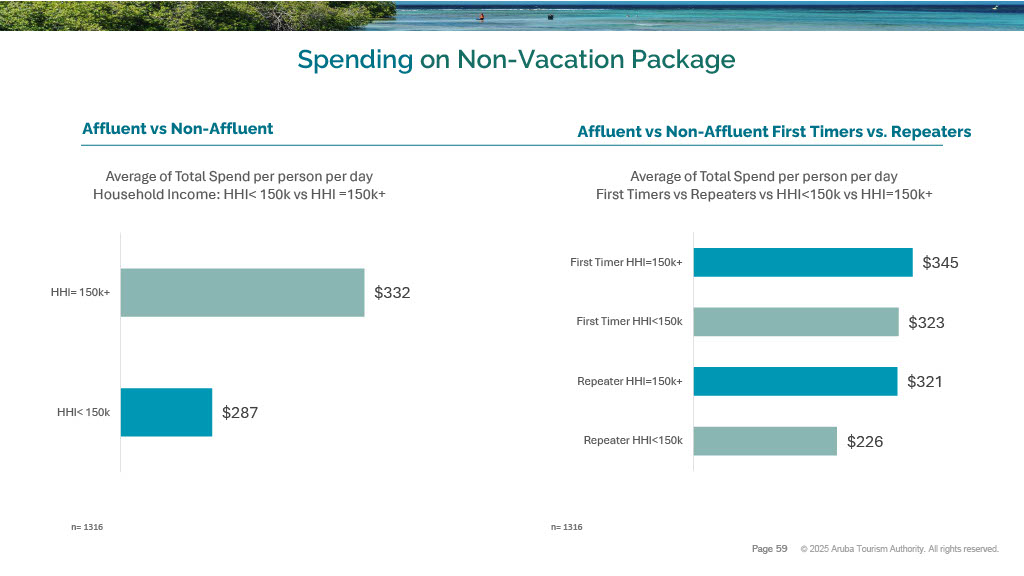Click the $226 data label

coord(865,441)
